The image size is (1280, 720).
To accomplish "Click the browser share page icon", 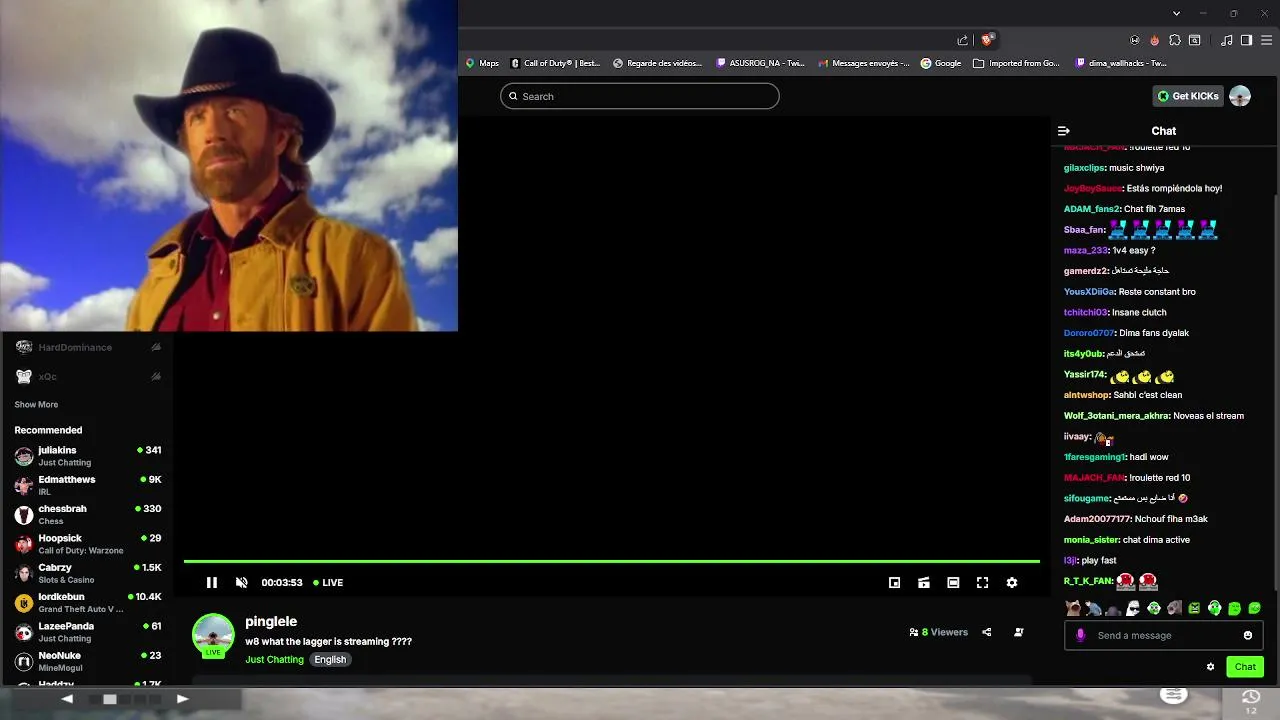I will [x=962, y=40].
